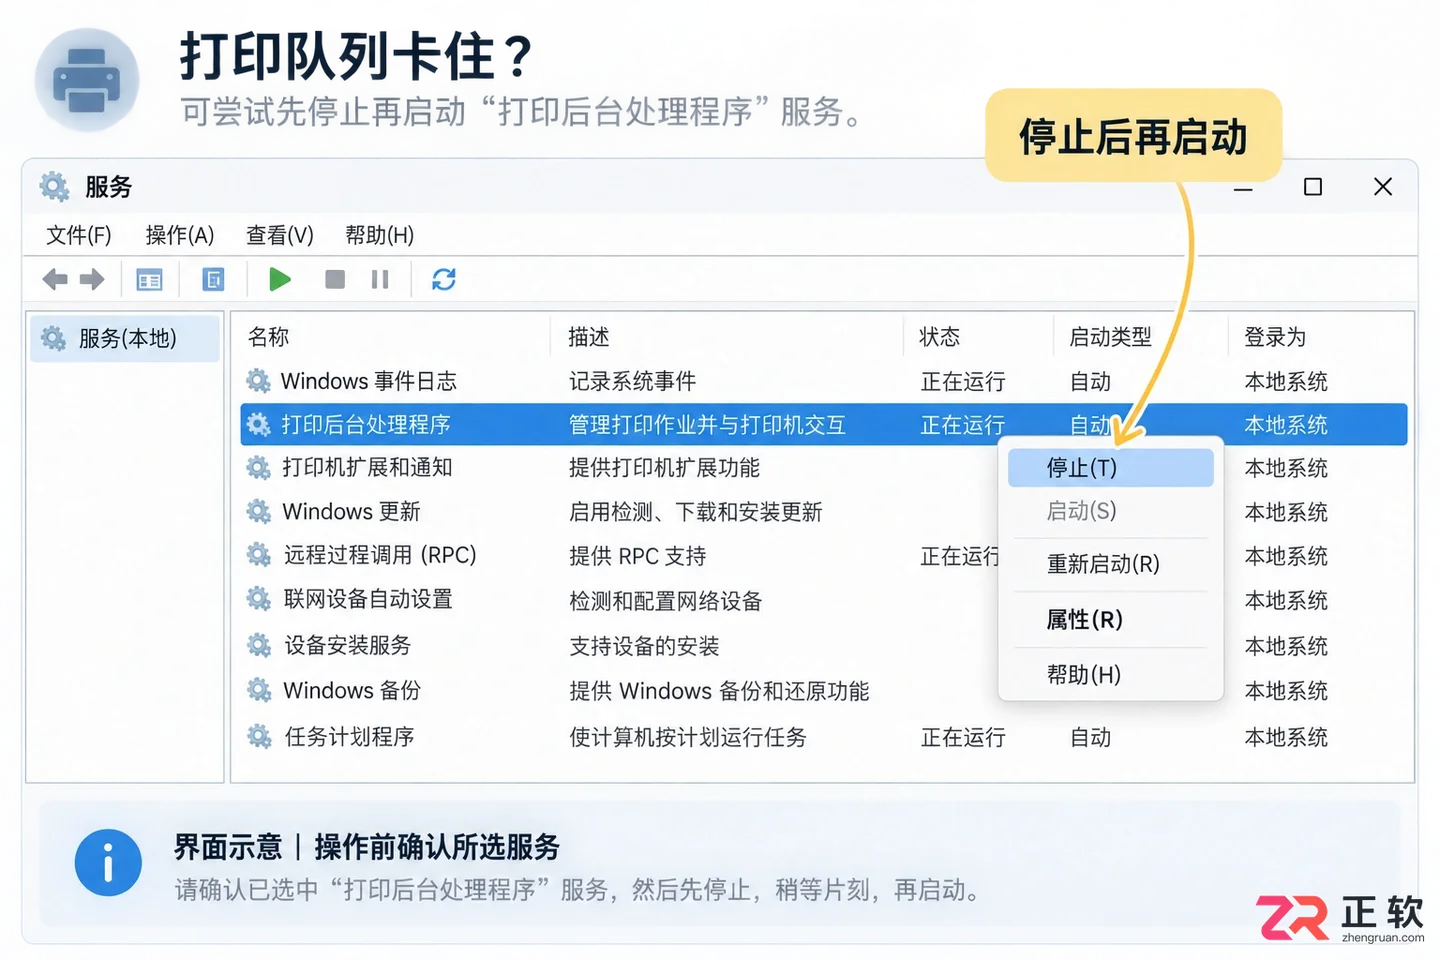Screen dimensions: 1440x960
Task: Click description 启用检测、下载和安装更新
Action: (695, 512)
